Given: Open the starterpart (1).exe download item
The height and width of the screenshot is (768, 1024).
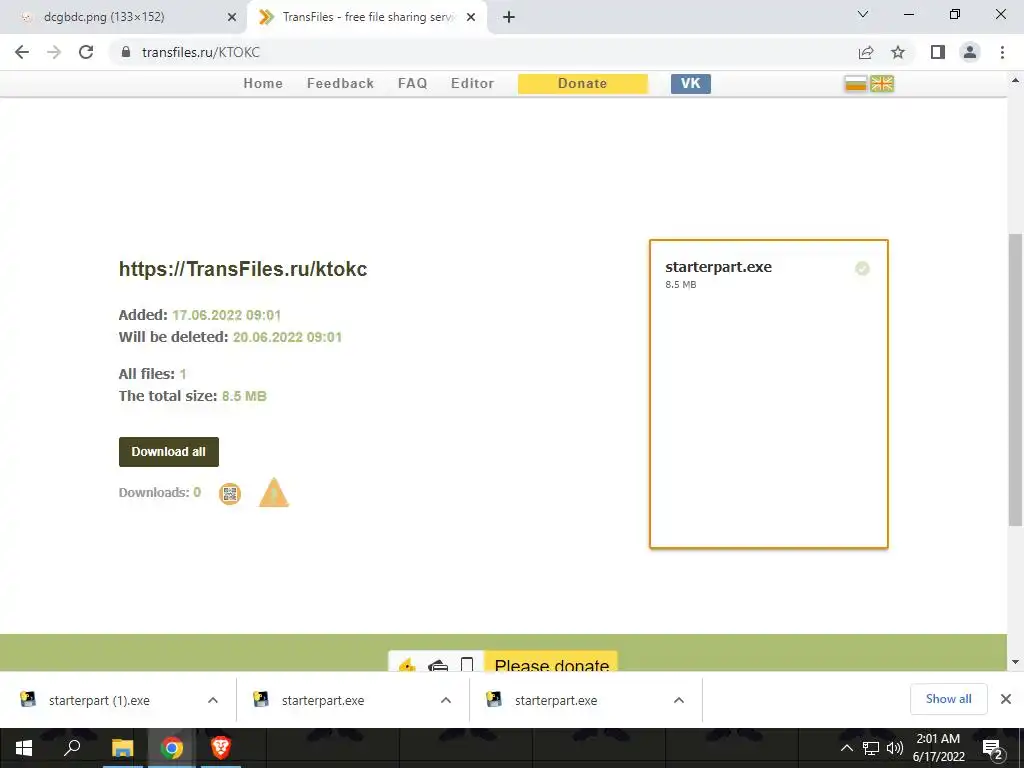Looking at the screenshot, I should 99,701.
